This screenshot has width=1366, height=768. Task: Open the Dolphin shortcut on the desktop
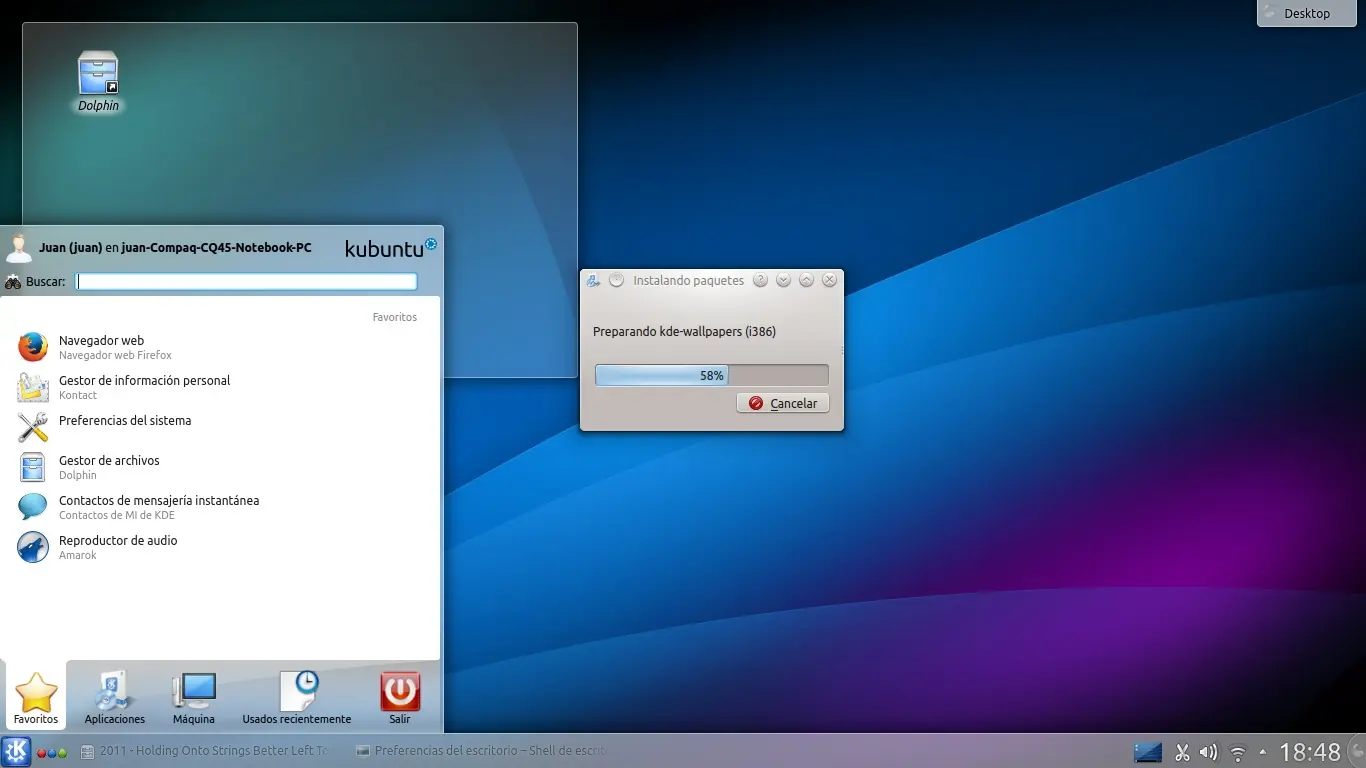(x=98, y=82)
